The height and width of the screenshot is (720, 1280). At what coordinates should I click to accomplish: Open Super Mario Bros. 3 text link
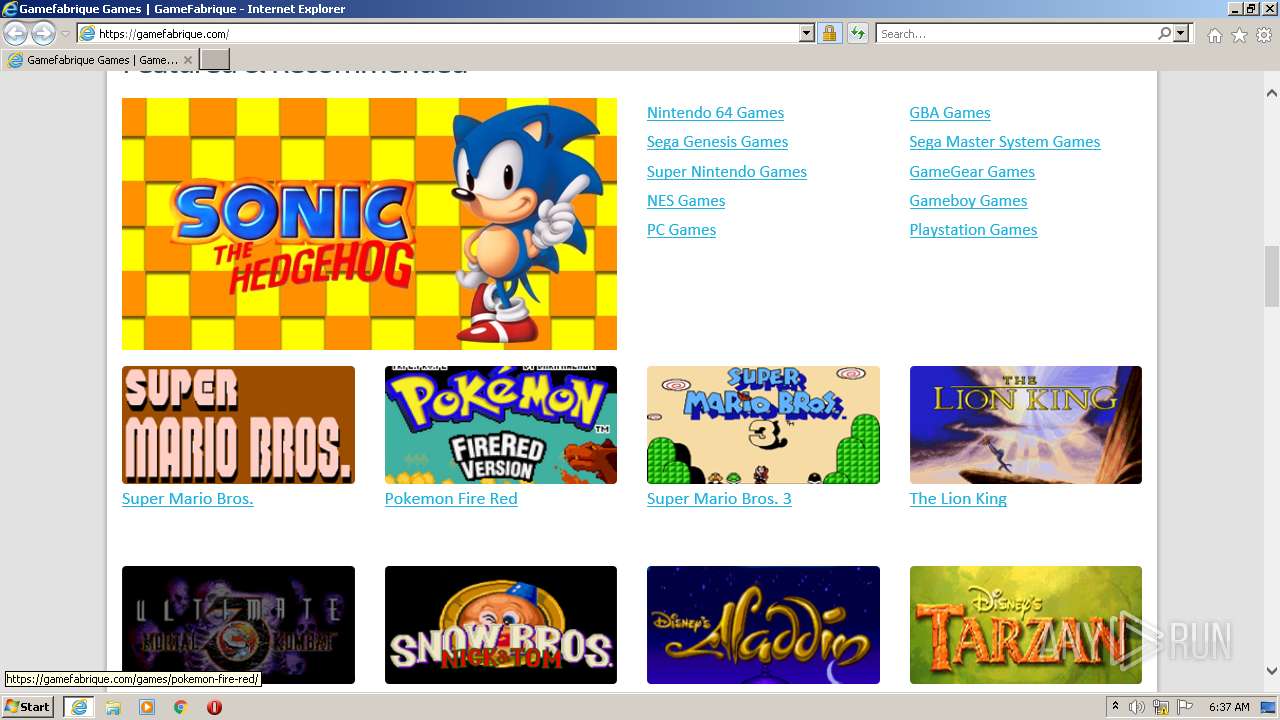click(719, 499)
